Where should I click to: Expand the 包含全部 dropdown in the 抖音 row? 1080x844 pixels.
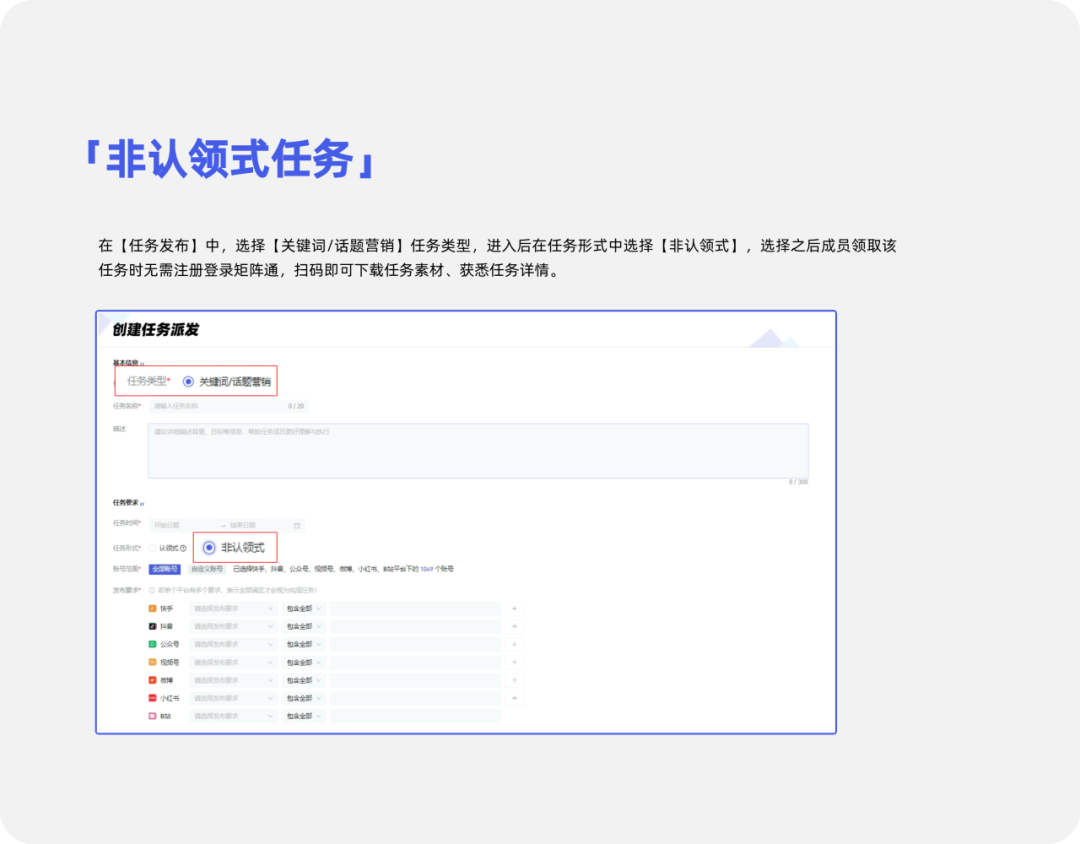[x=304, y=627]
